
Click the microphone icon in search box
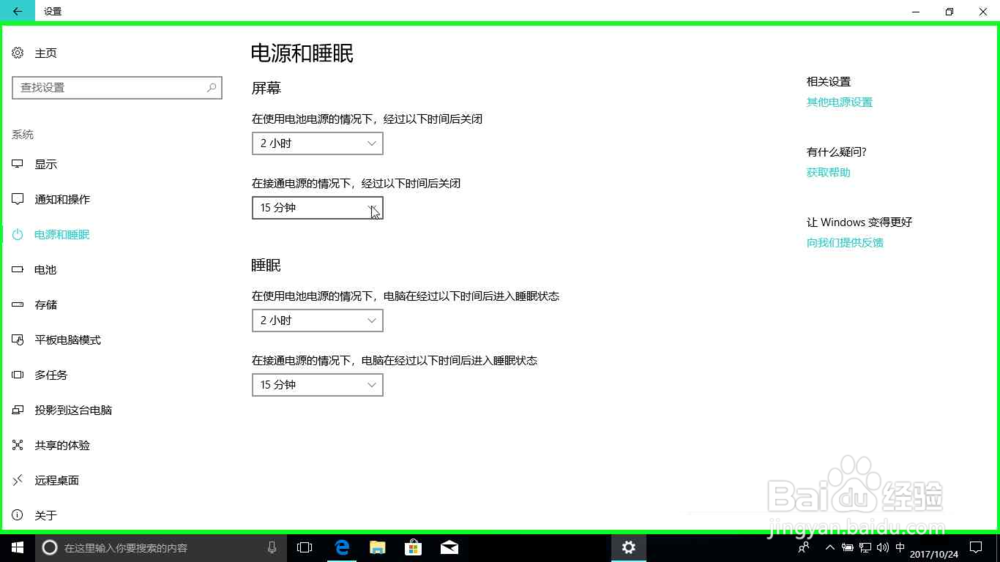pyautogui.click(x=272, y=547)
